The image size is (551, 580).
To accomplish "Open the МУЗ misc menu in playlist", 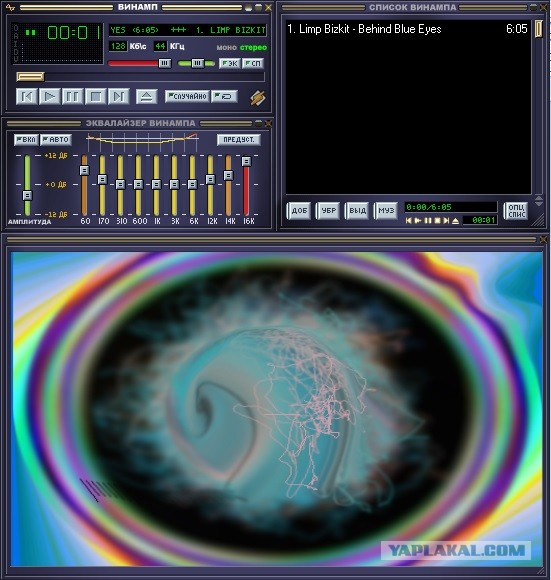I will [386, 211].
